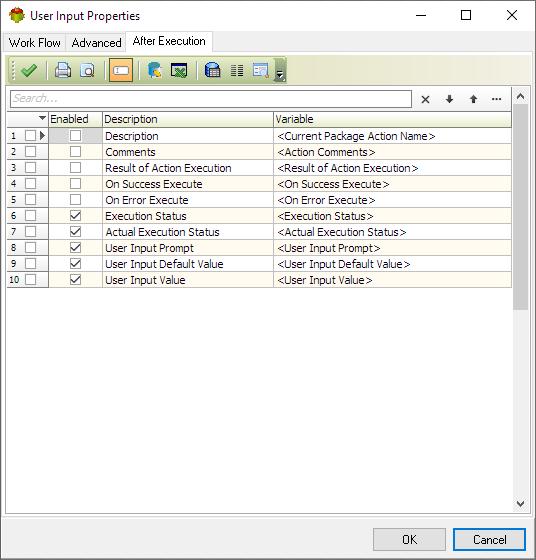The image size is (536, 560).
Task: Click the vertical scrollbar thumb
Action: pyautogui.click(x=520, y=207)
